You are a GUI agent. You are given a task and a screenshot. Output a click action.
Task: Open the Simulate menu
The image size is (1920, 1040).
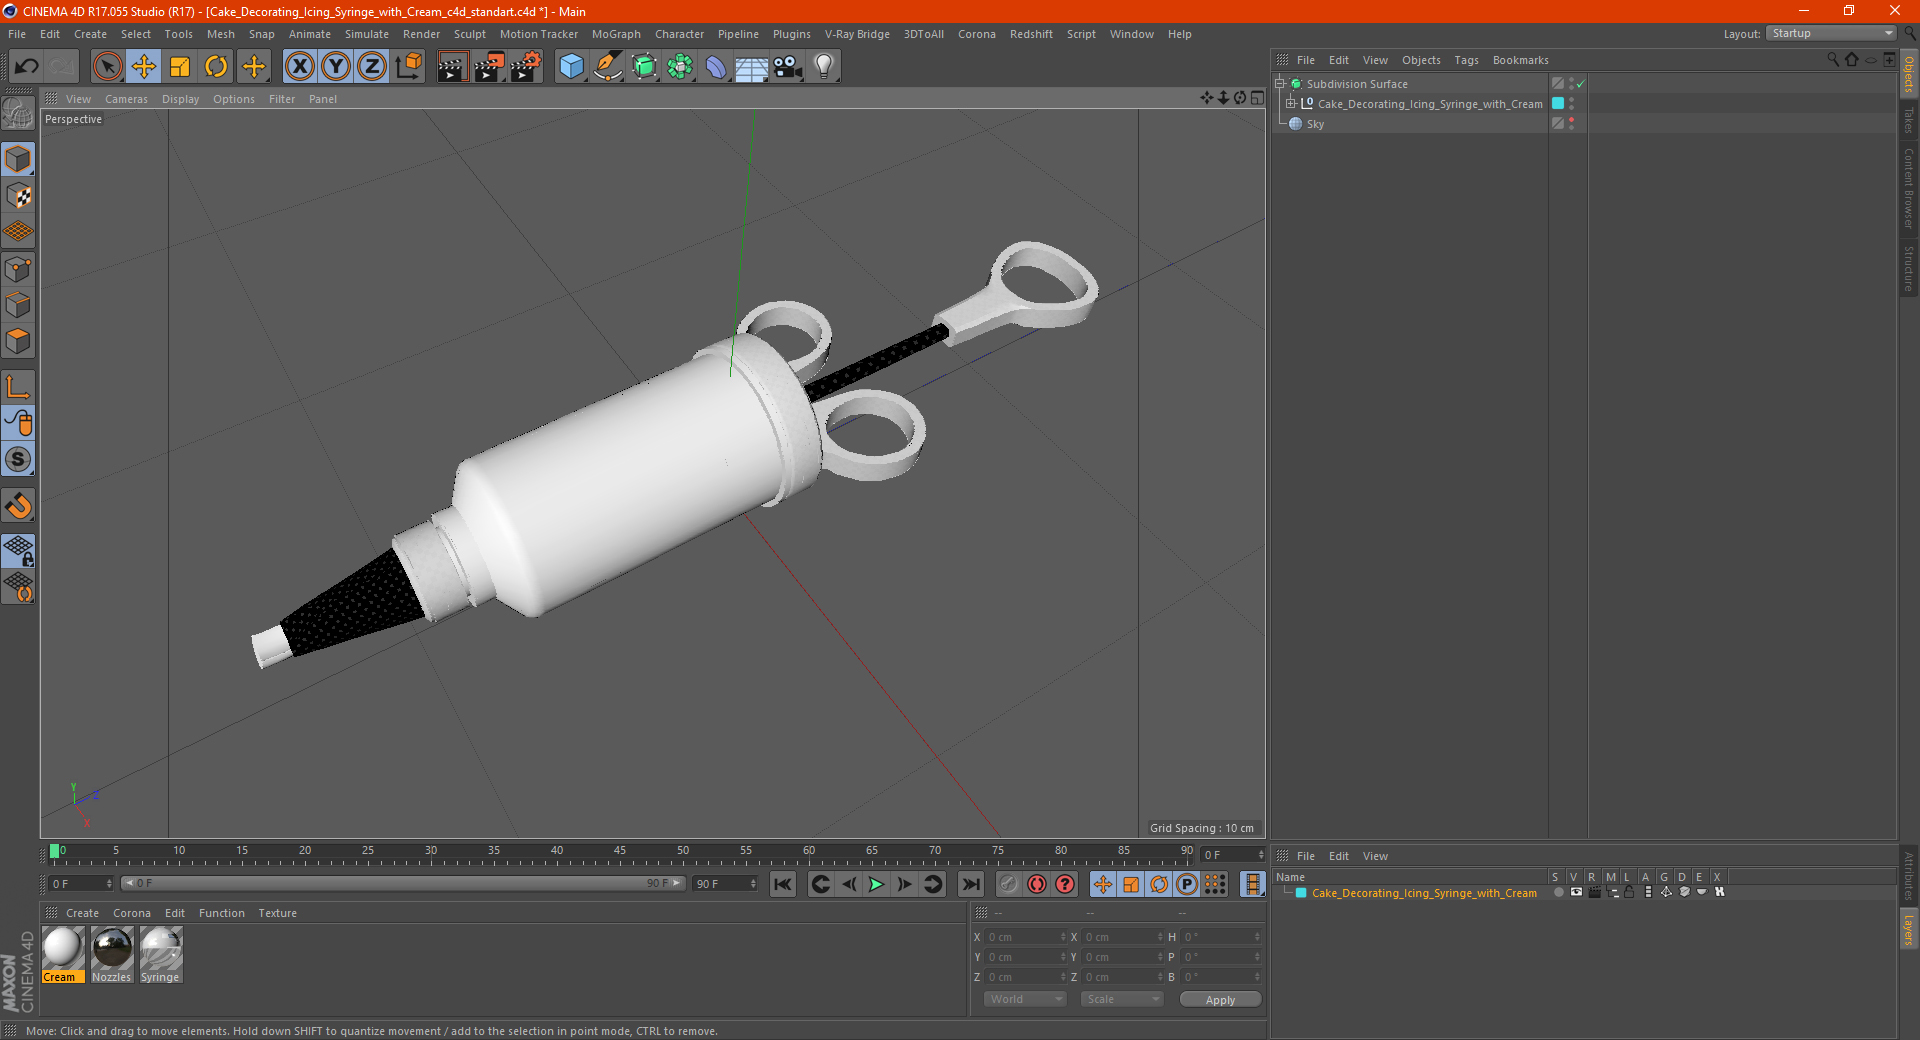pyautogui.click(x=367, y=34)
